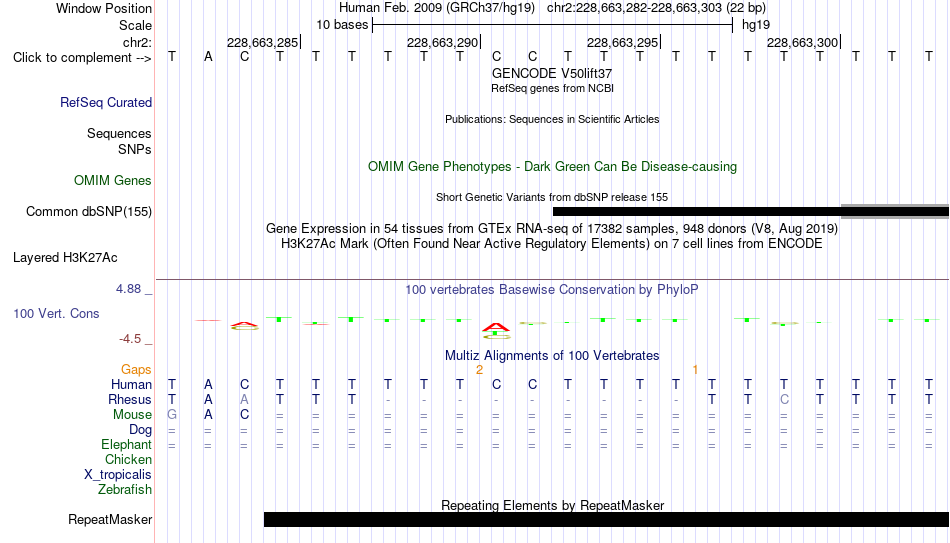This screenshot has height=543, width=950.
Task: Click the 'Sequences' track label
Action: (x=119, y=133)
